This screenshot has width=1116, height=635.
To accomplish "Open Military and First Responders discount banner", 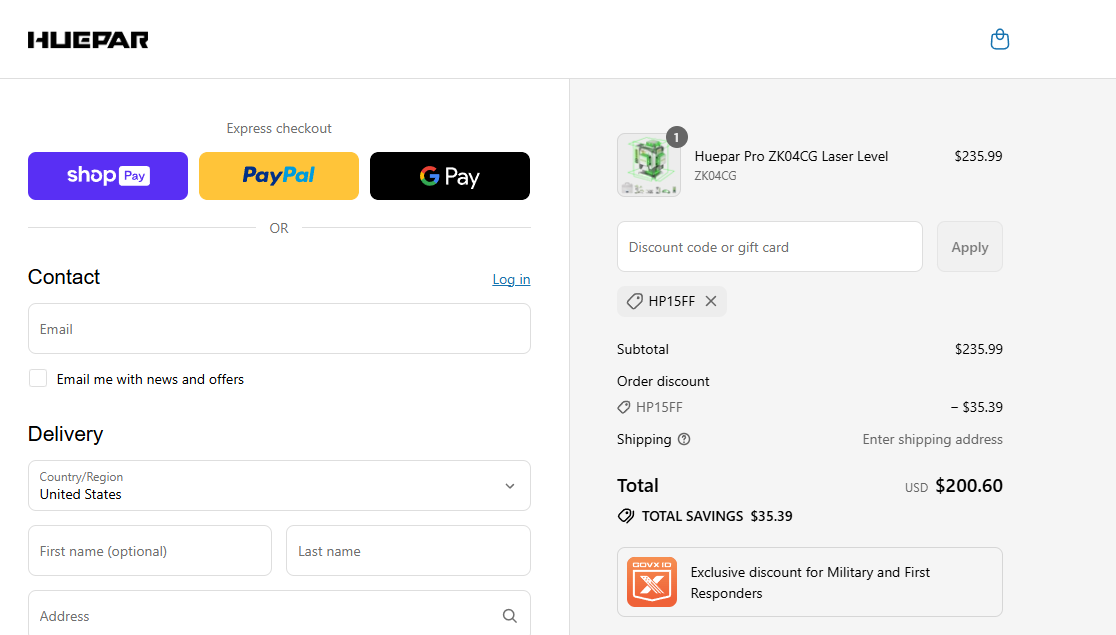I will coord(810,582).
